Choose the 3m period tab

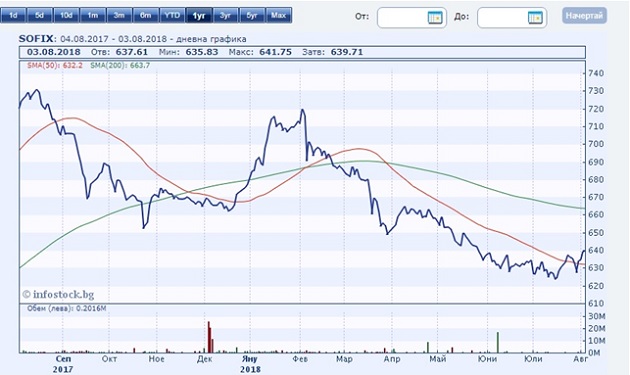pyautogui.click(x=119, y=15)
